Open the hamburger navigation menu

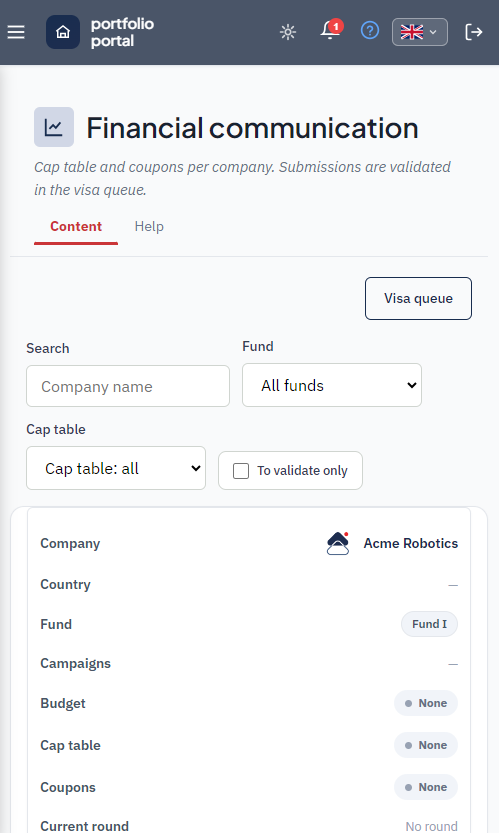(x=16, y=32)
